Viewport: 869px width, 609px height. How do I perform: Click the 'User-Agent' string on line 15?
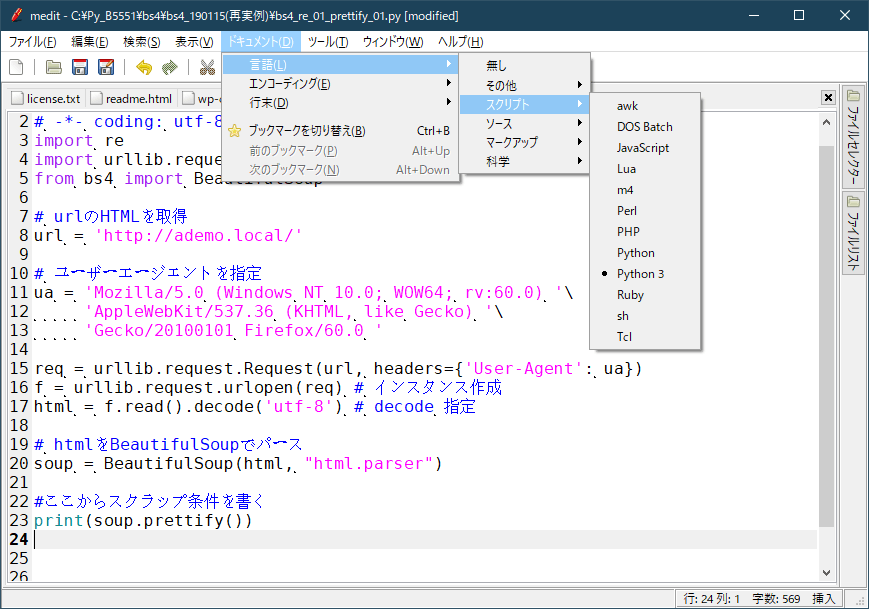click(524, 369)
